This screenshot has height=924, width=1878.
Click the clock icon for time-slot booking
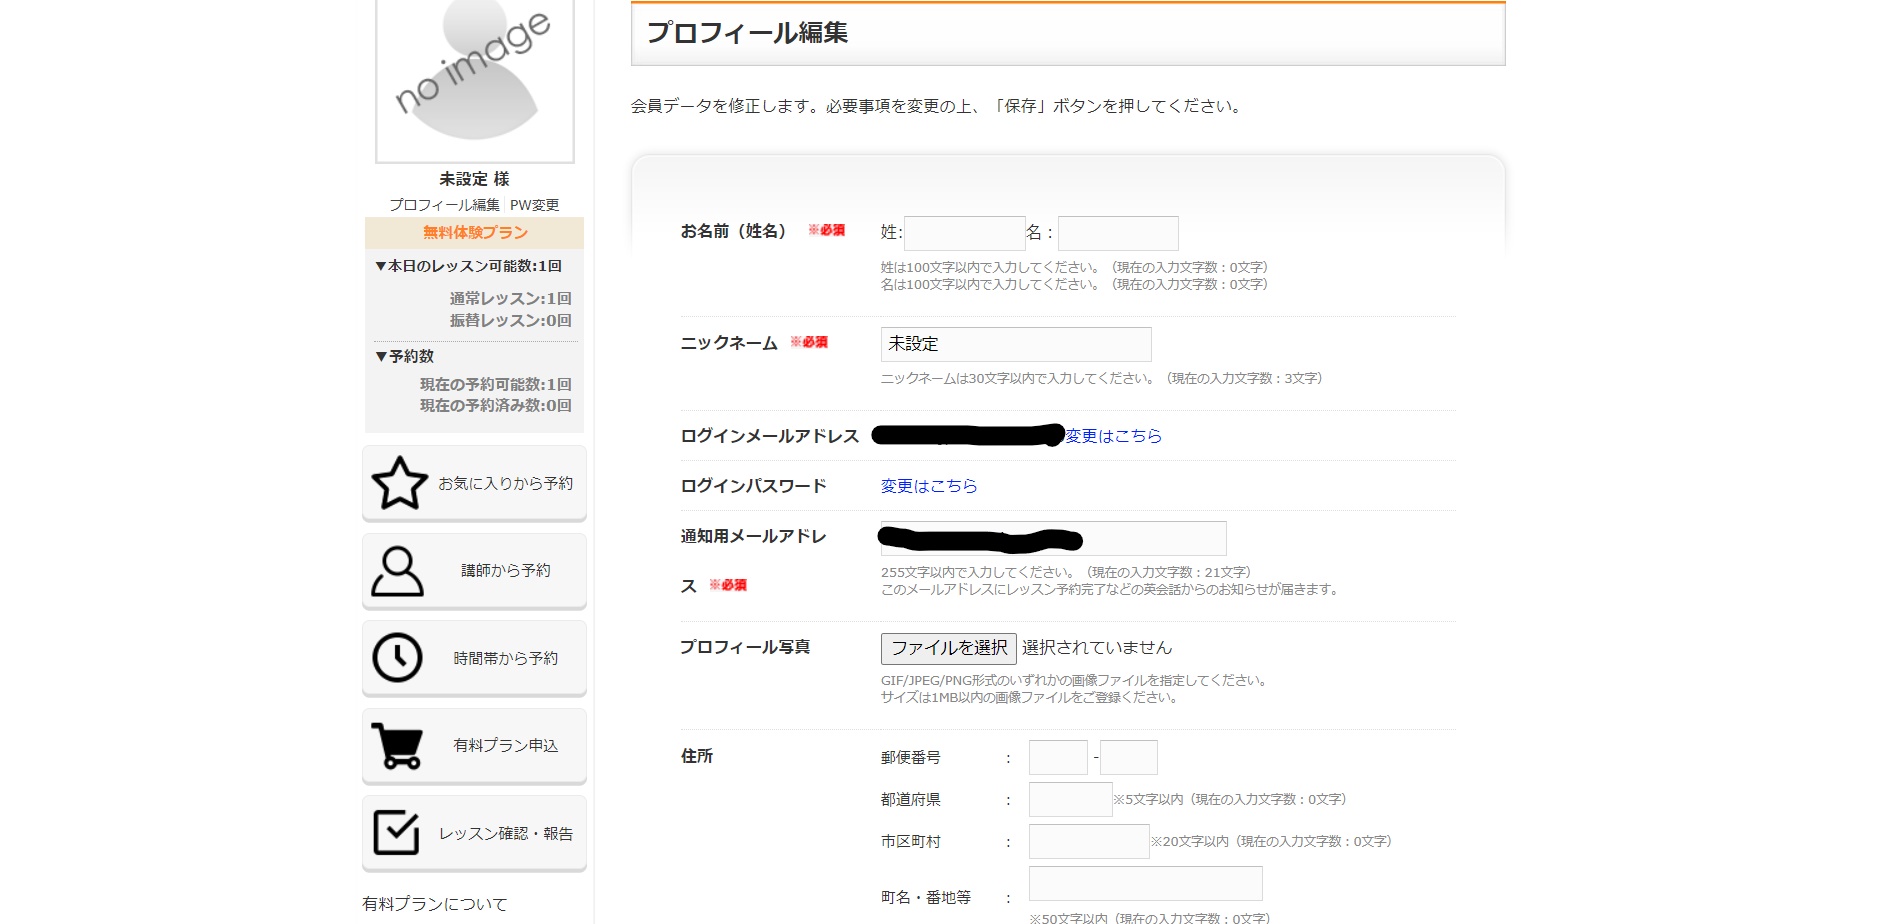point(397,658)
